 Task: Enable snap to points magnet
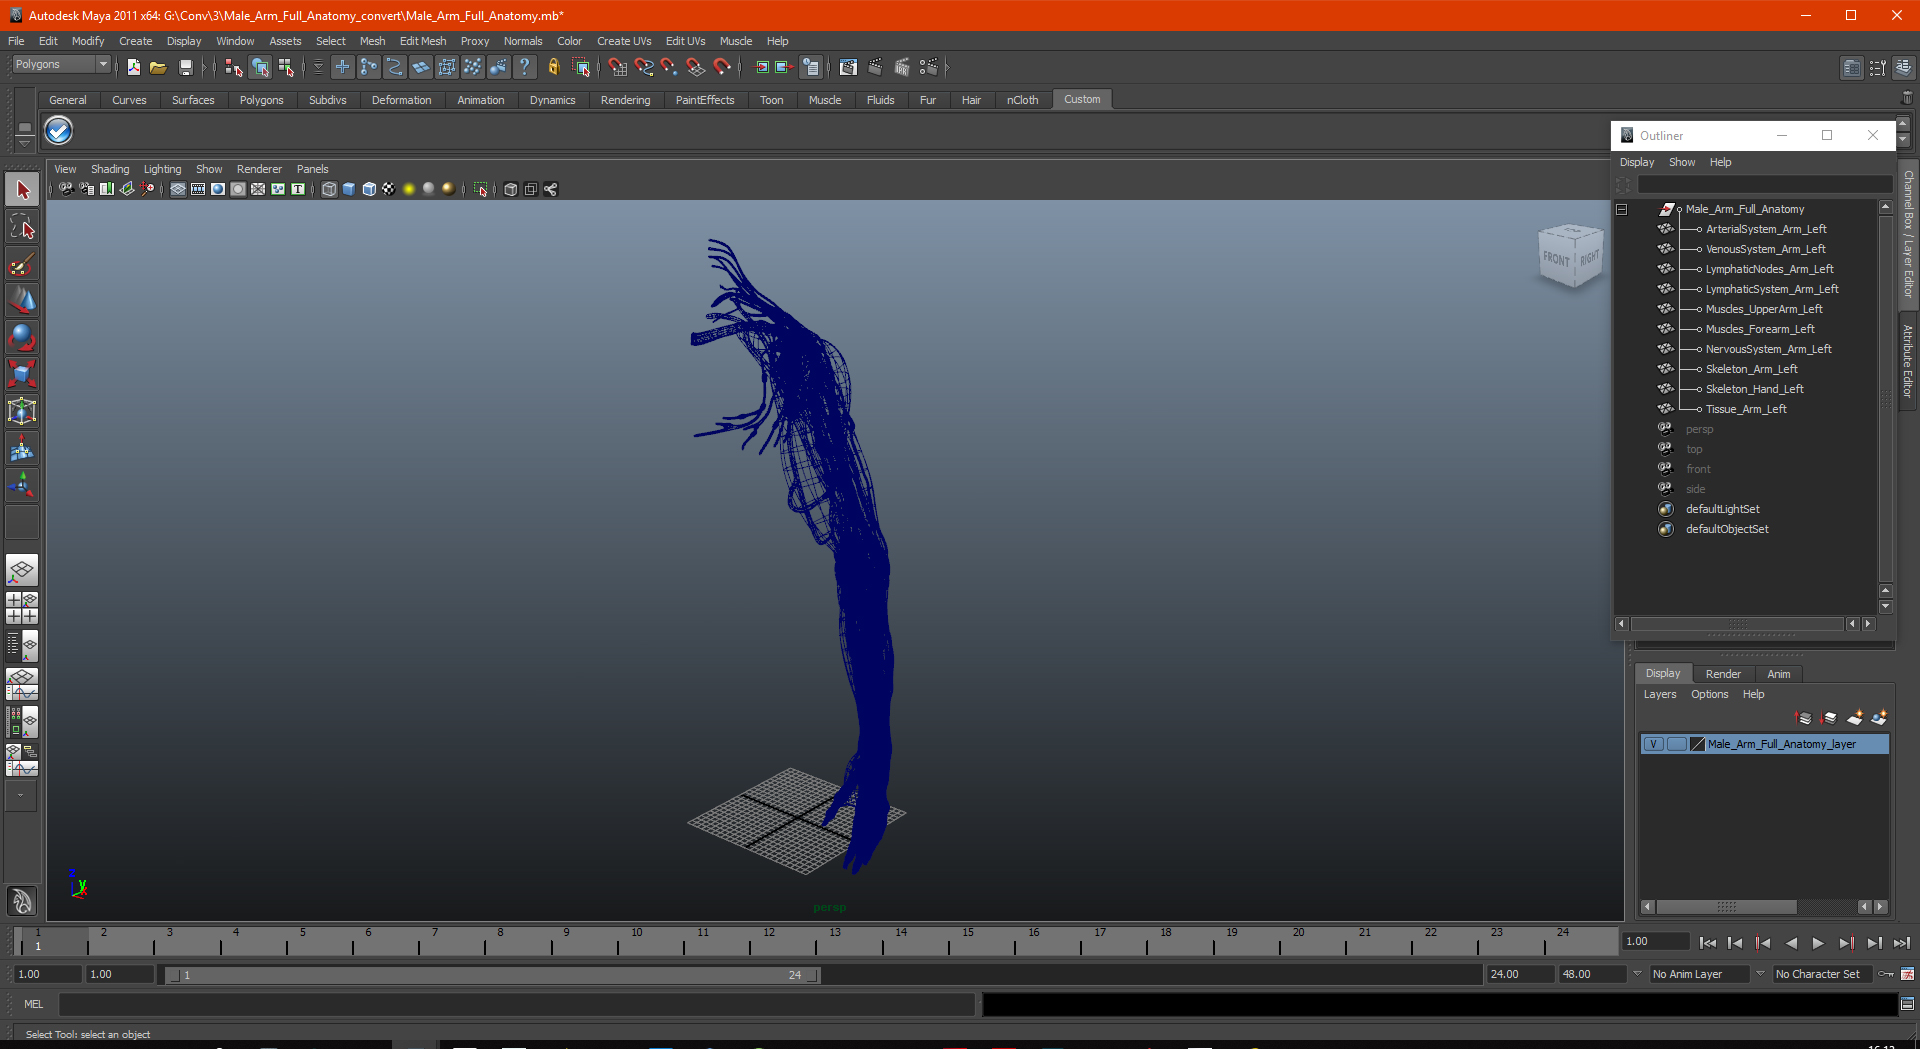669,67
